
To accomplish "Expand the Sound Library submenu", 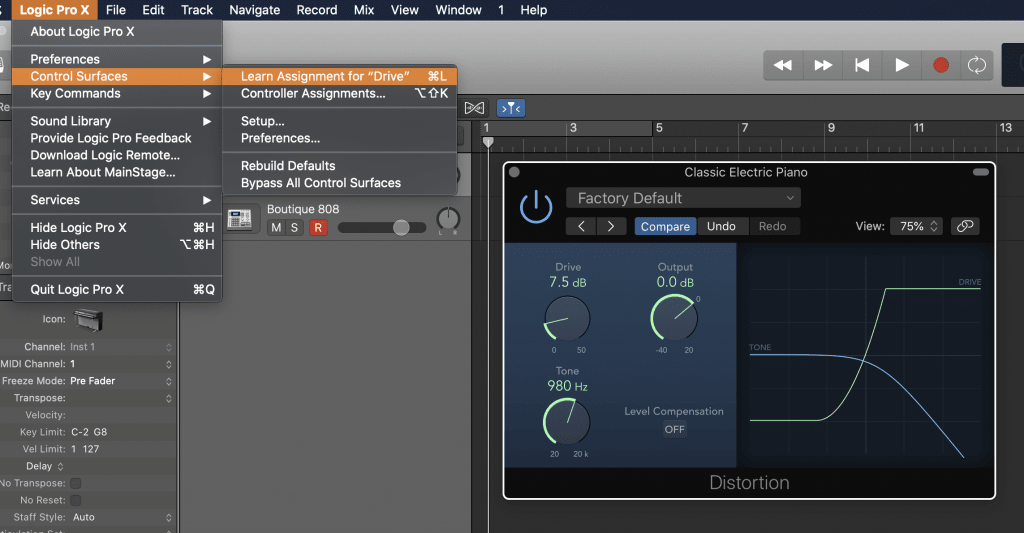I will pos(117,121).
